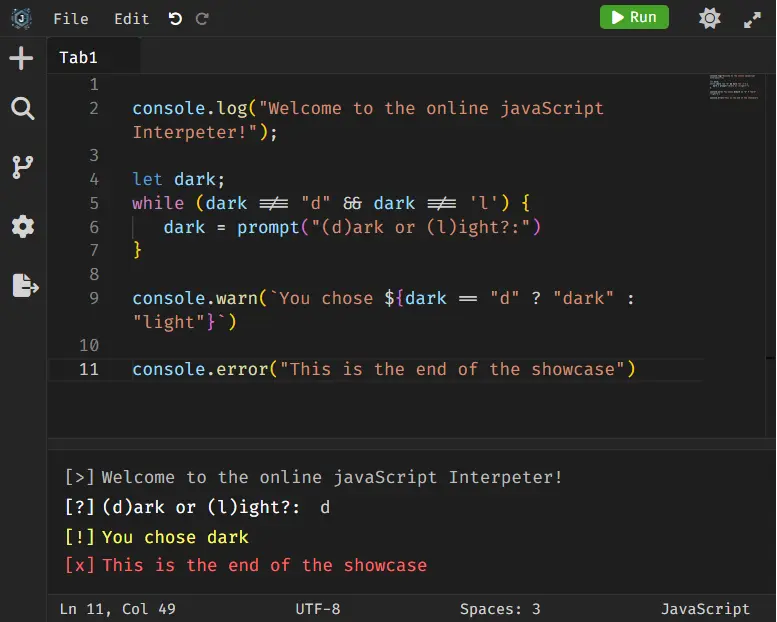Open the sidebar gear settings
This screenshot has width=777, height=622.
tap(23, 226)
